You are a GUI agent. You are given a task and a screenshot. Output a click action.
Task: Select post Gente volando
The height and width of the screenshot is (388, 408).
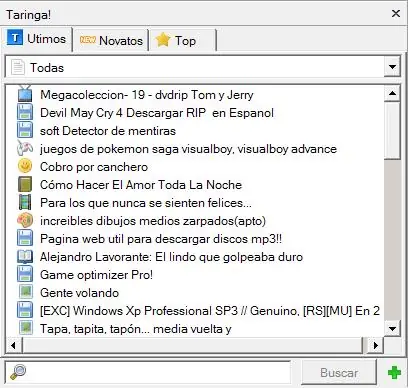79,293
